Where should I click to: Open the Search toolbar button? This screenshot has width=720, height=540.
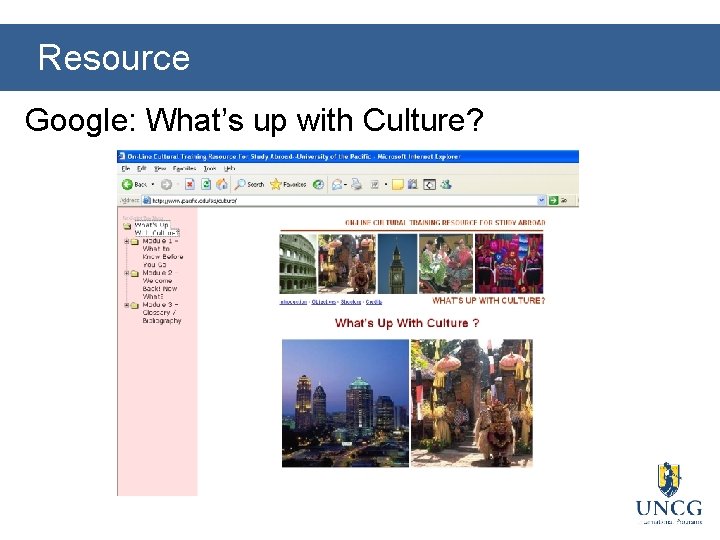249,185
